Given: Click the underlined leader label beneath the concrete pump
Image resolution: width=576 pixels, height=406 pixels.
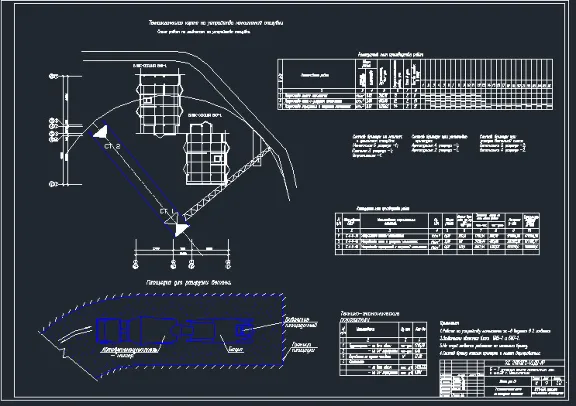Looking at the screenshot, I should coord(235,350).
